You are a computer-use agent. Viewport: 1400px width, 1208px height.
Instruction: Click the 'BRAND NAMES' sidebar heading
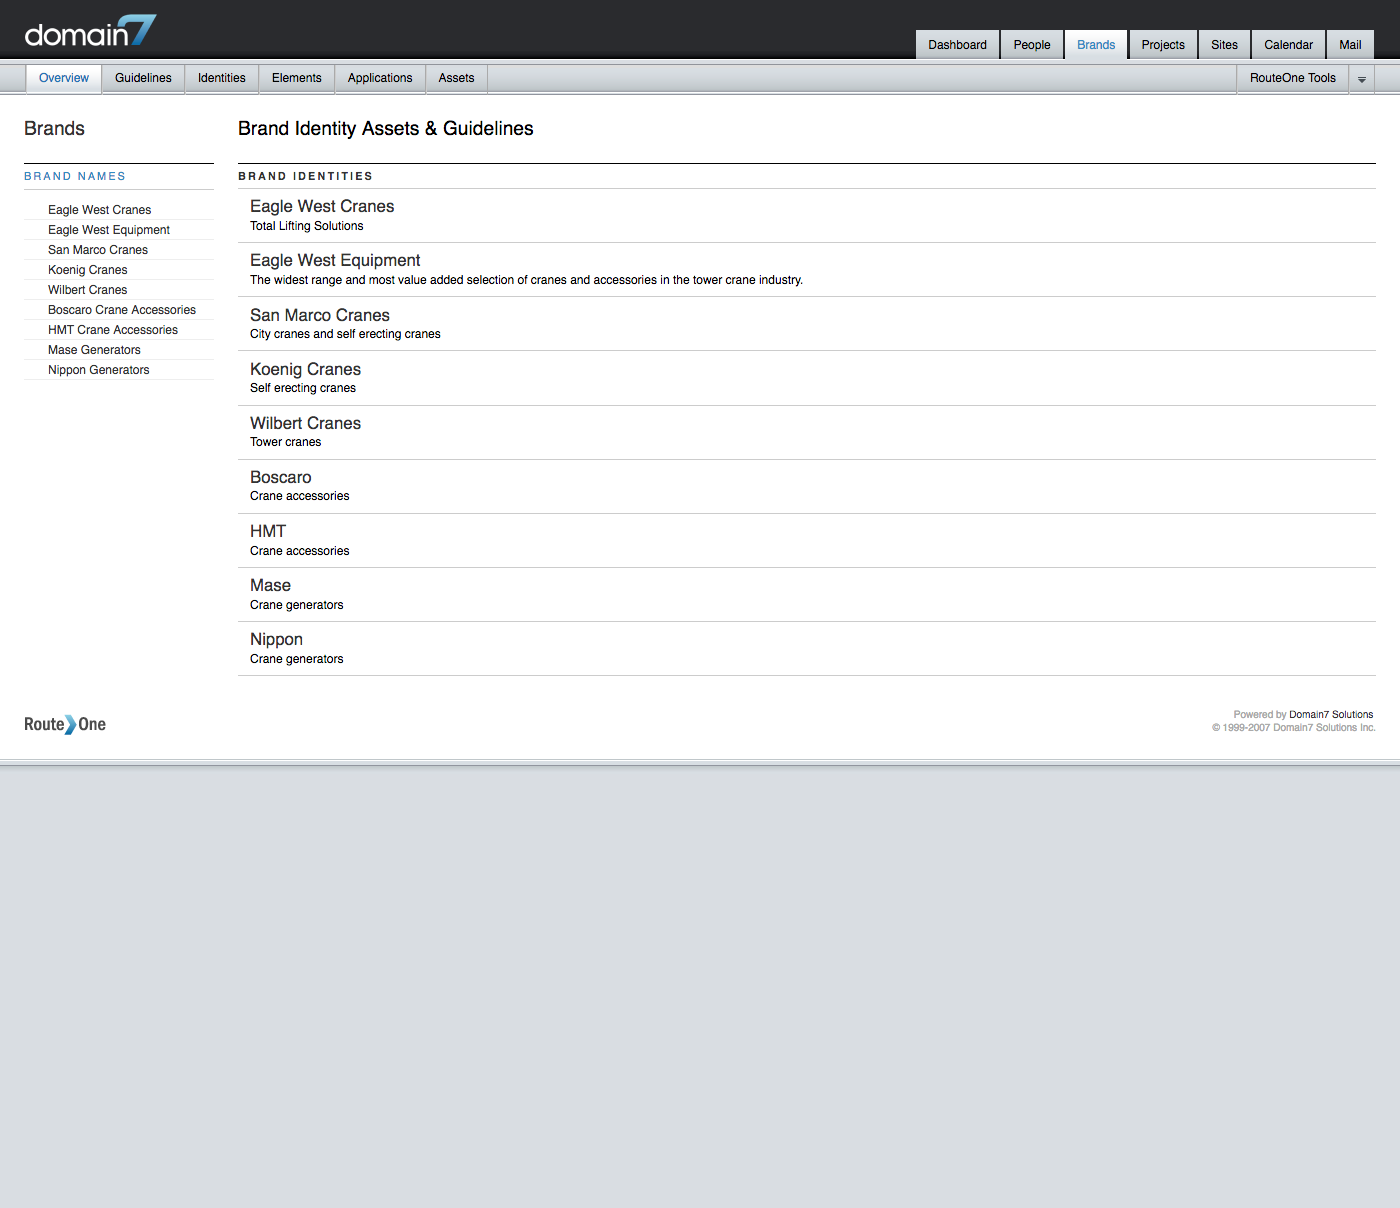[x=75, y=176]
